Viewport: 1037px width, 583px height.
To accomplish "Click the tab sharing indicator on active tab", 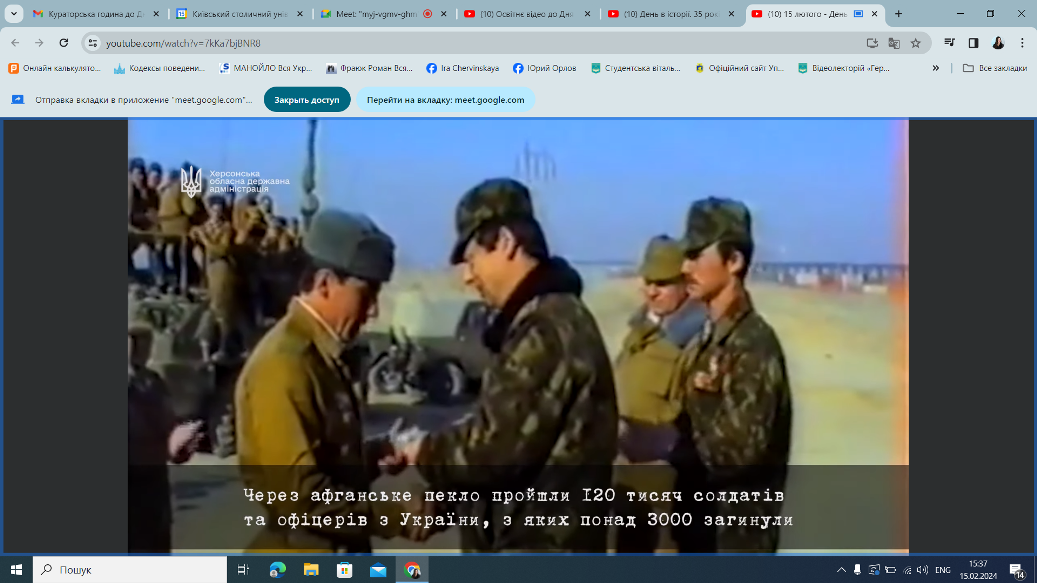I will pyautogui.click(x=858, y=13).
